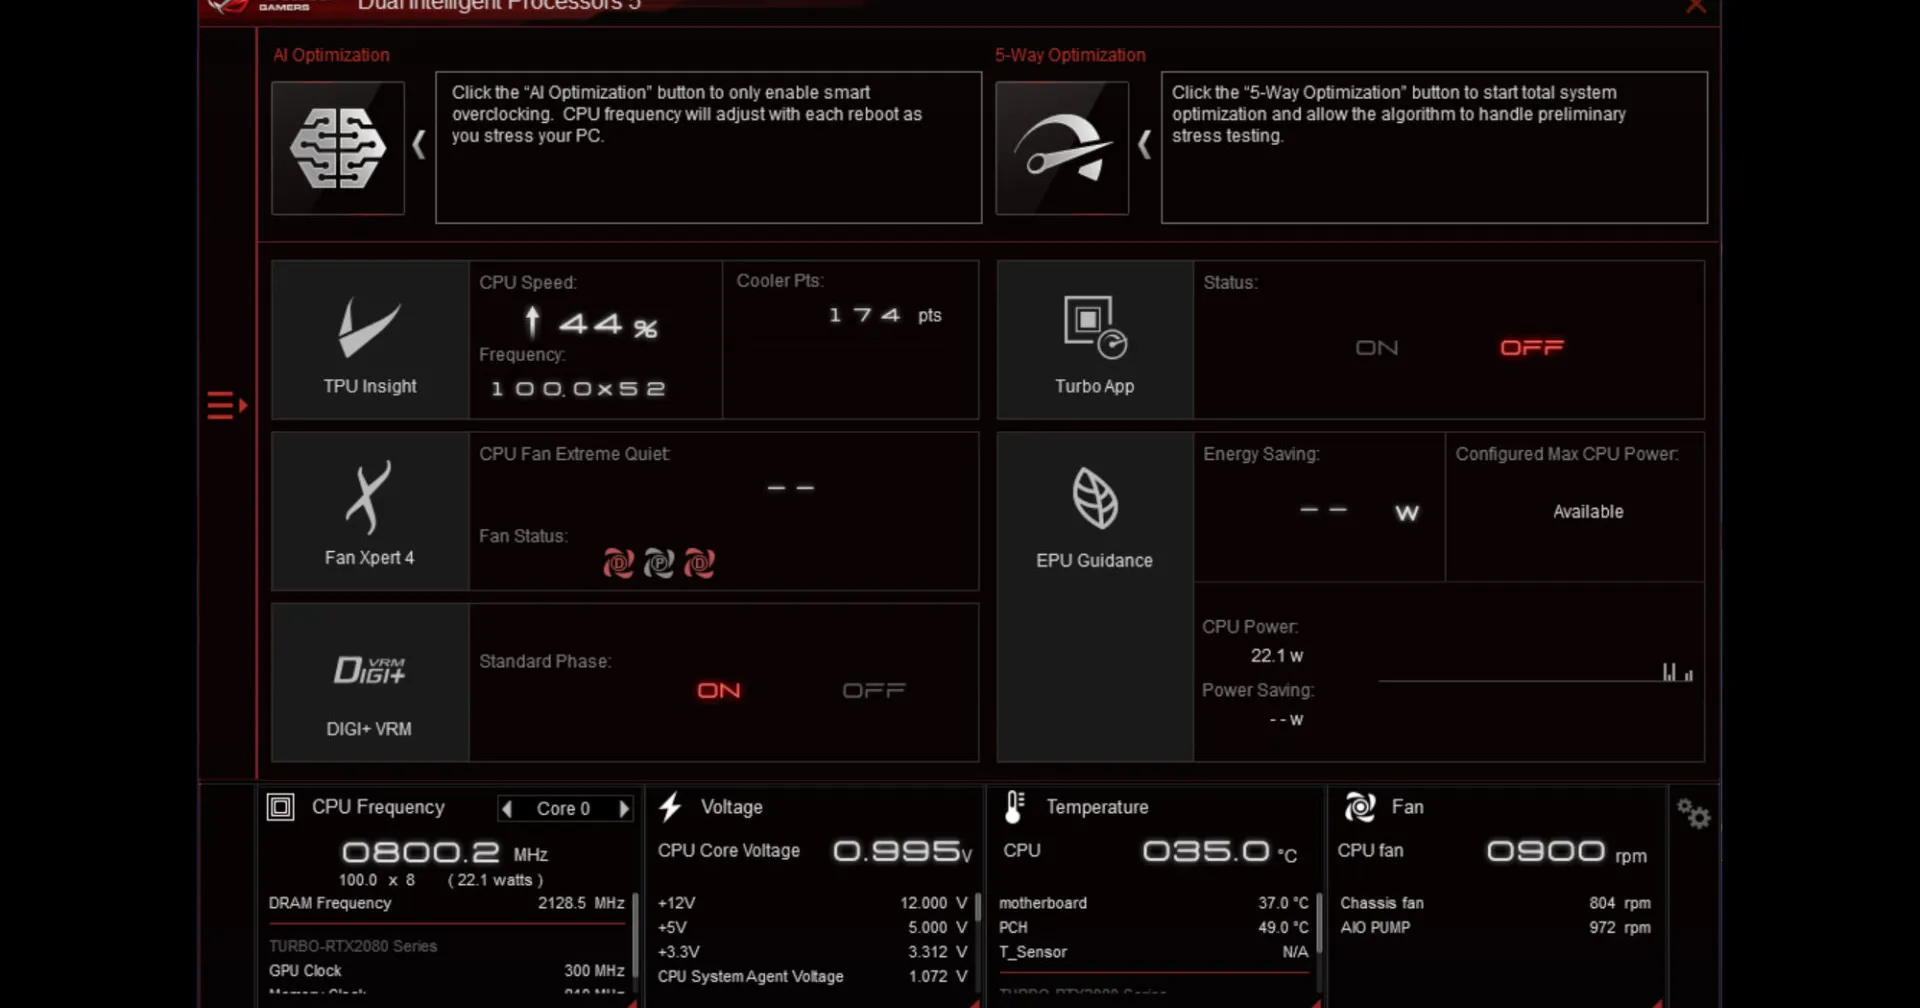Collapse the AI Optimization description chevron

(419, 145)
